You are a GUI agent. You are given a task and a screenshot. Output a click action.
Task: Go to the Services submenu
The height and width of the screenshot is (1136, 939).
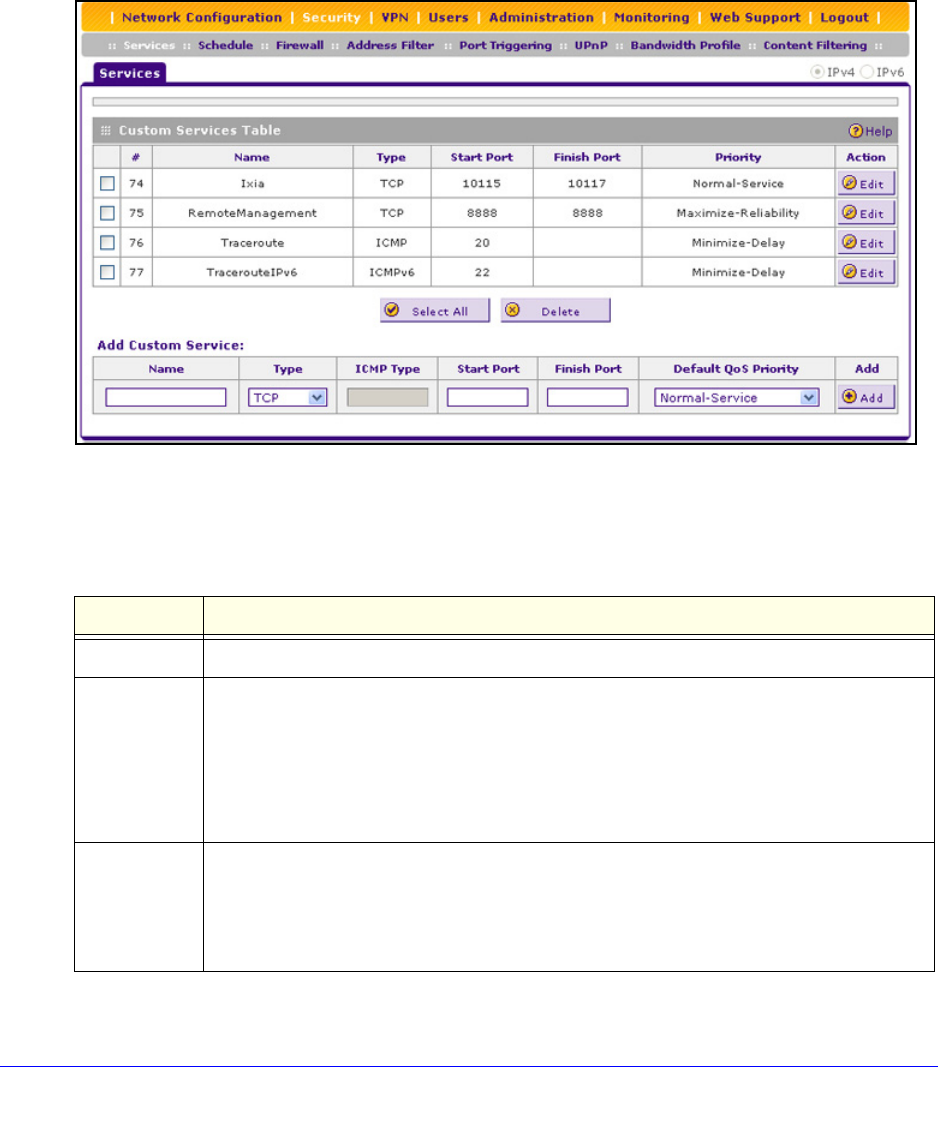149,45
